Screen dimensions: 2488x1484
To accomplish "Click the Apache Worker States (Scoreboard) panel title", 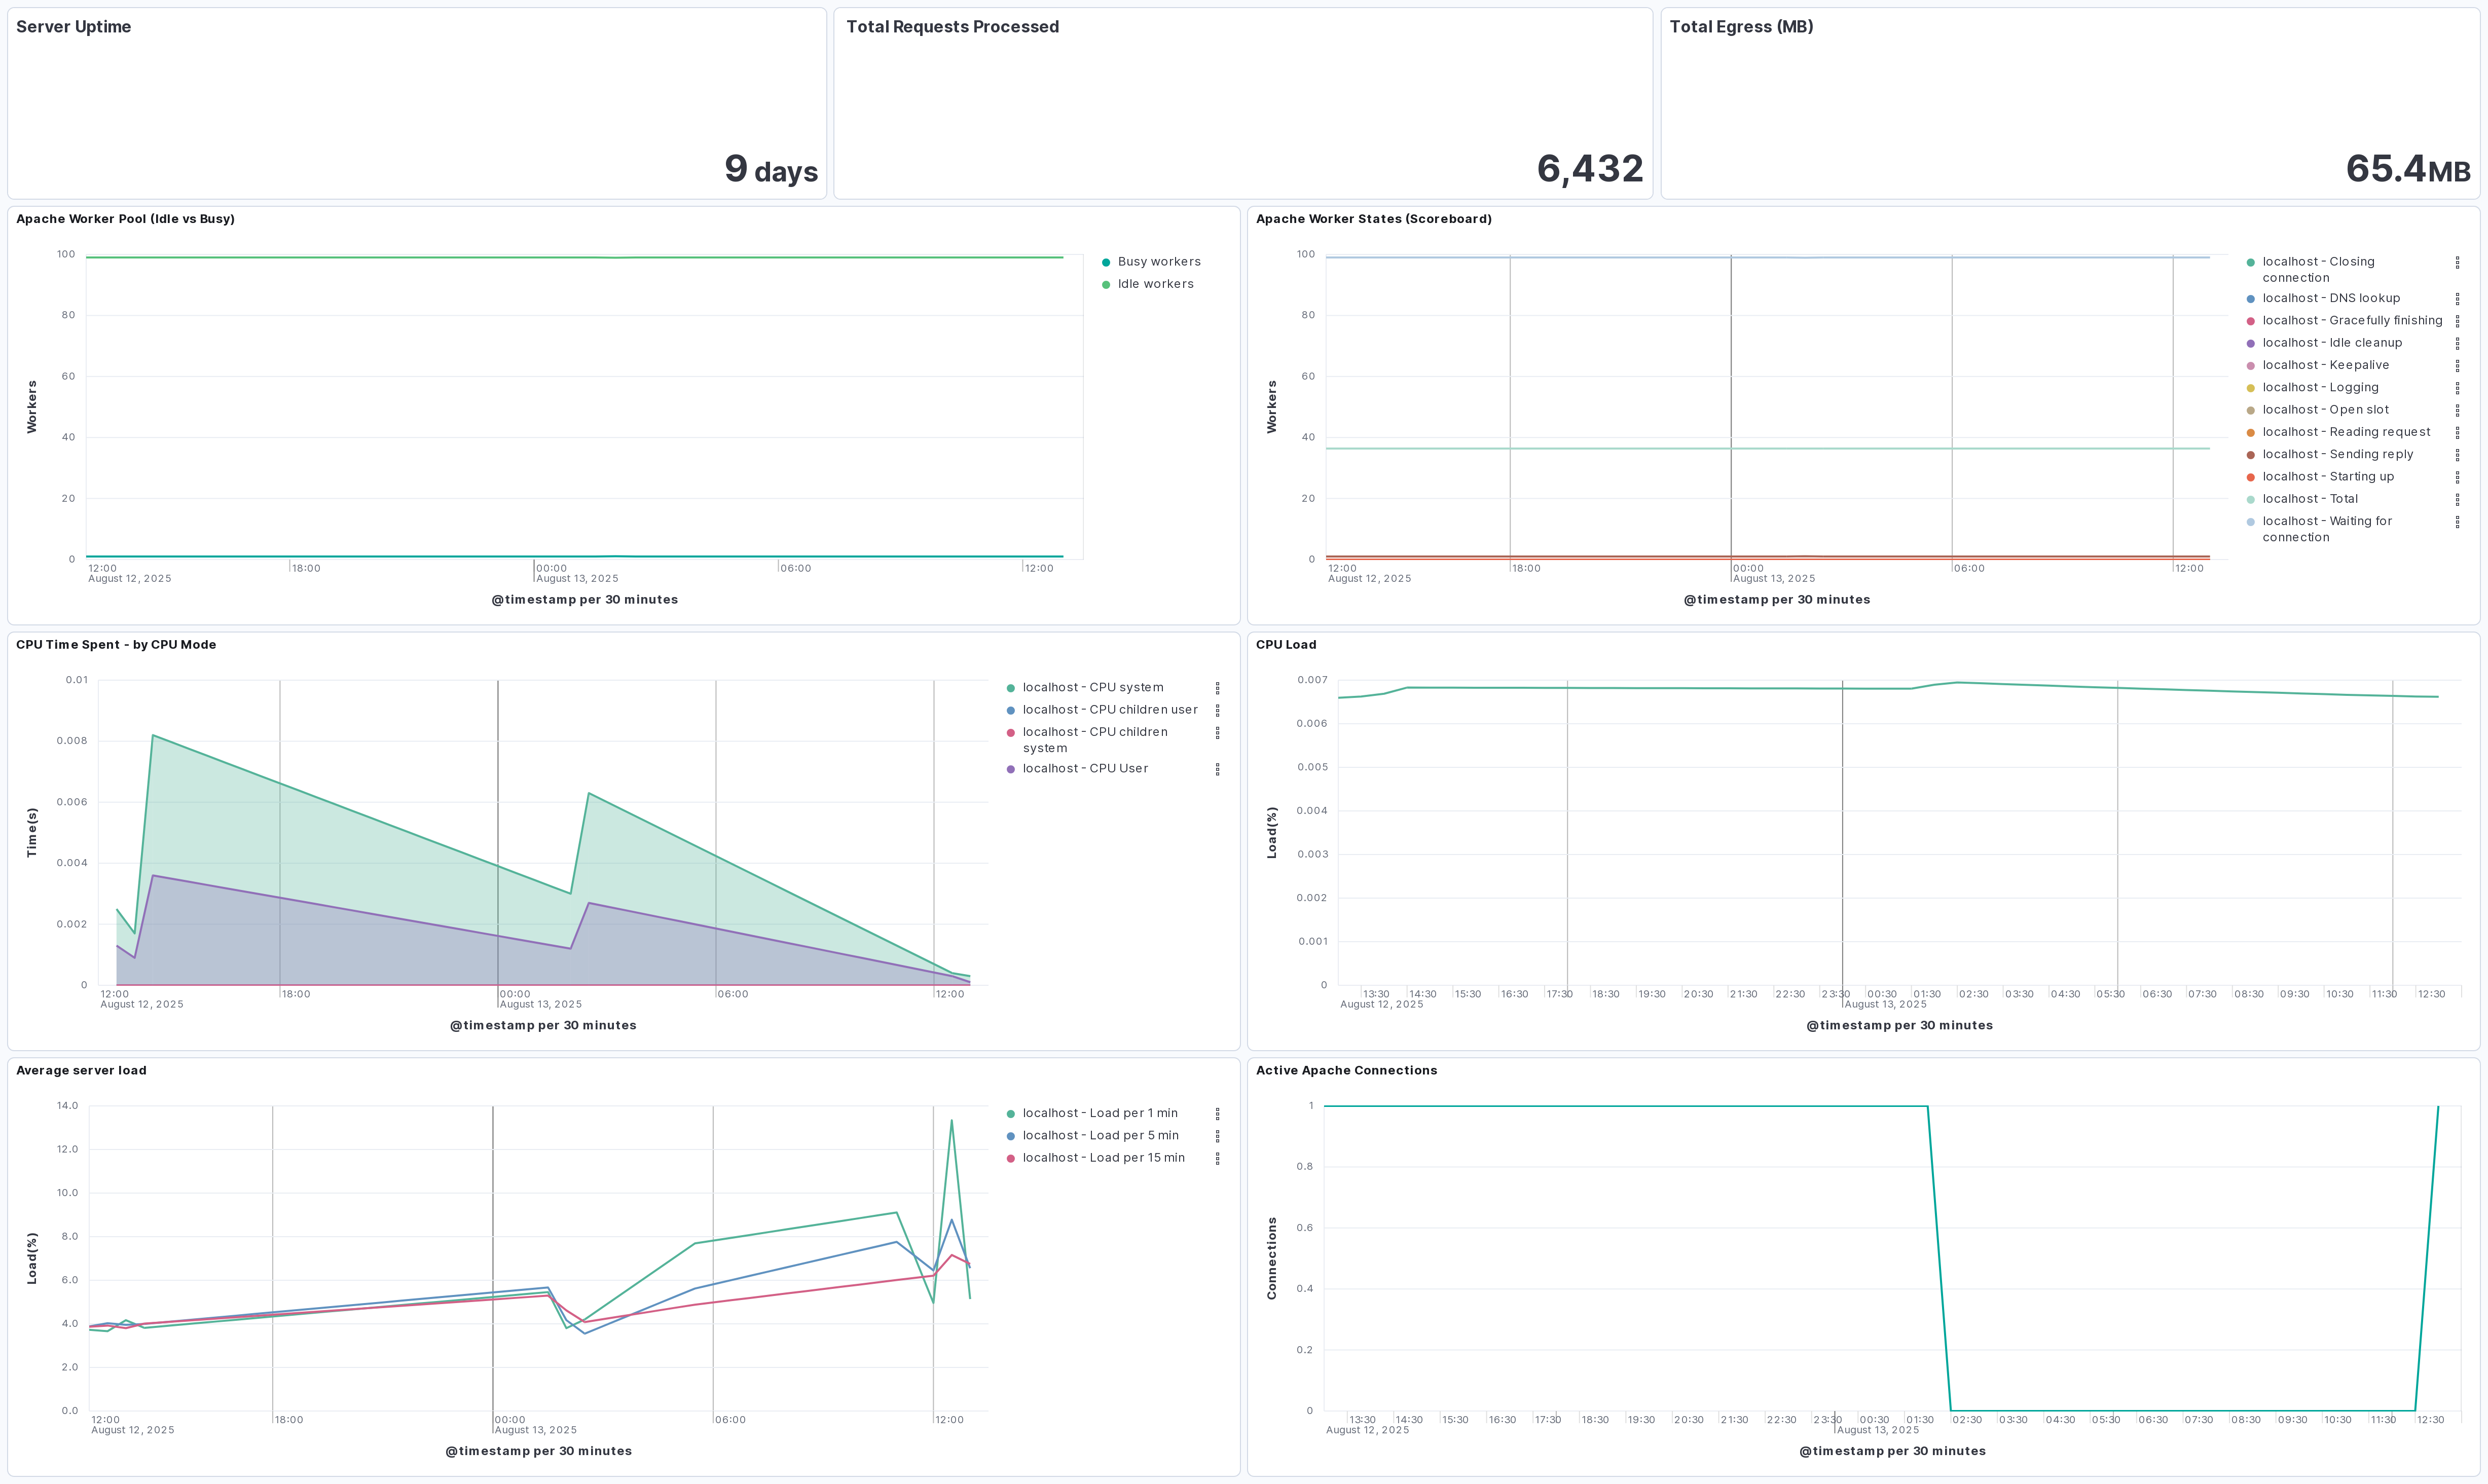I will coord(1373,219).
